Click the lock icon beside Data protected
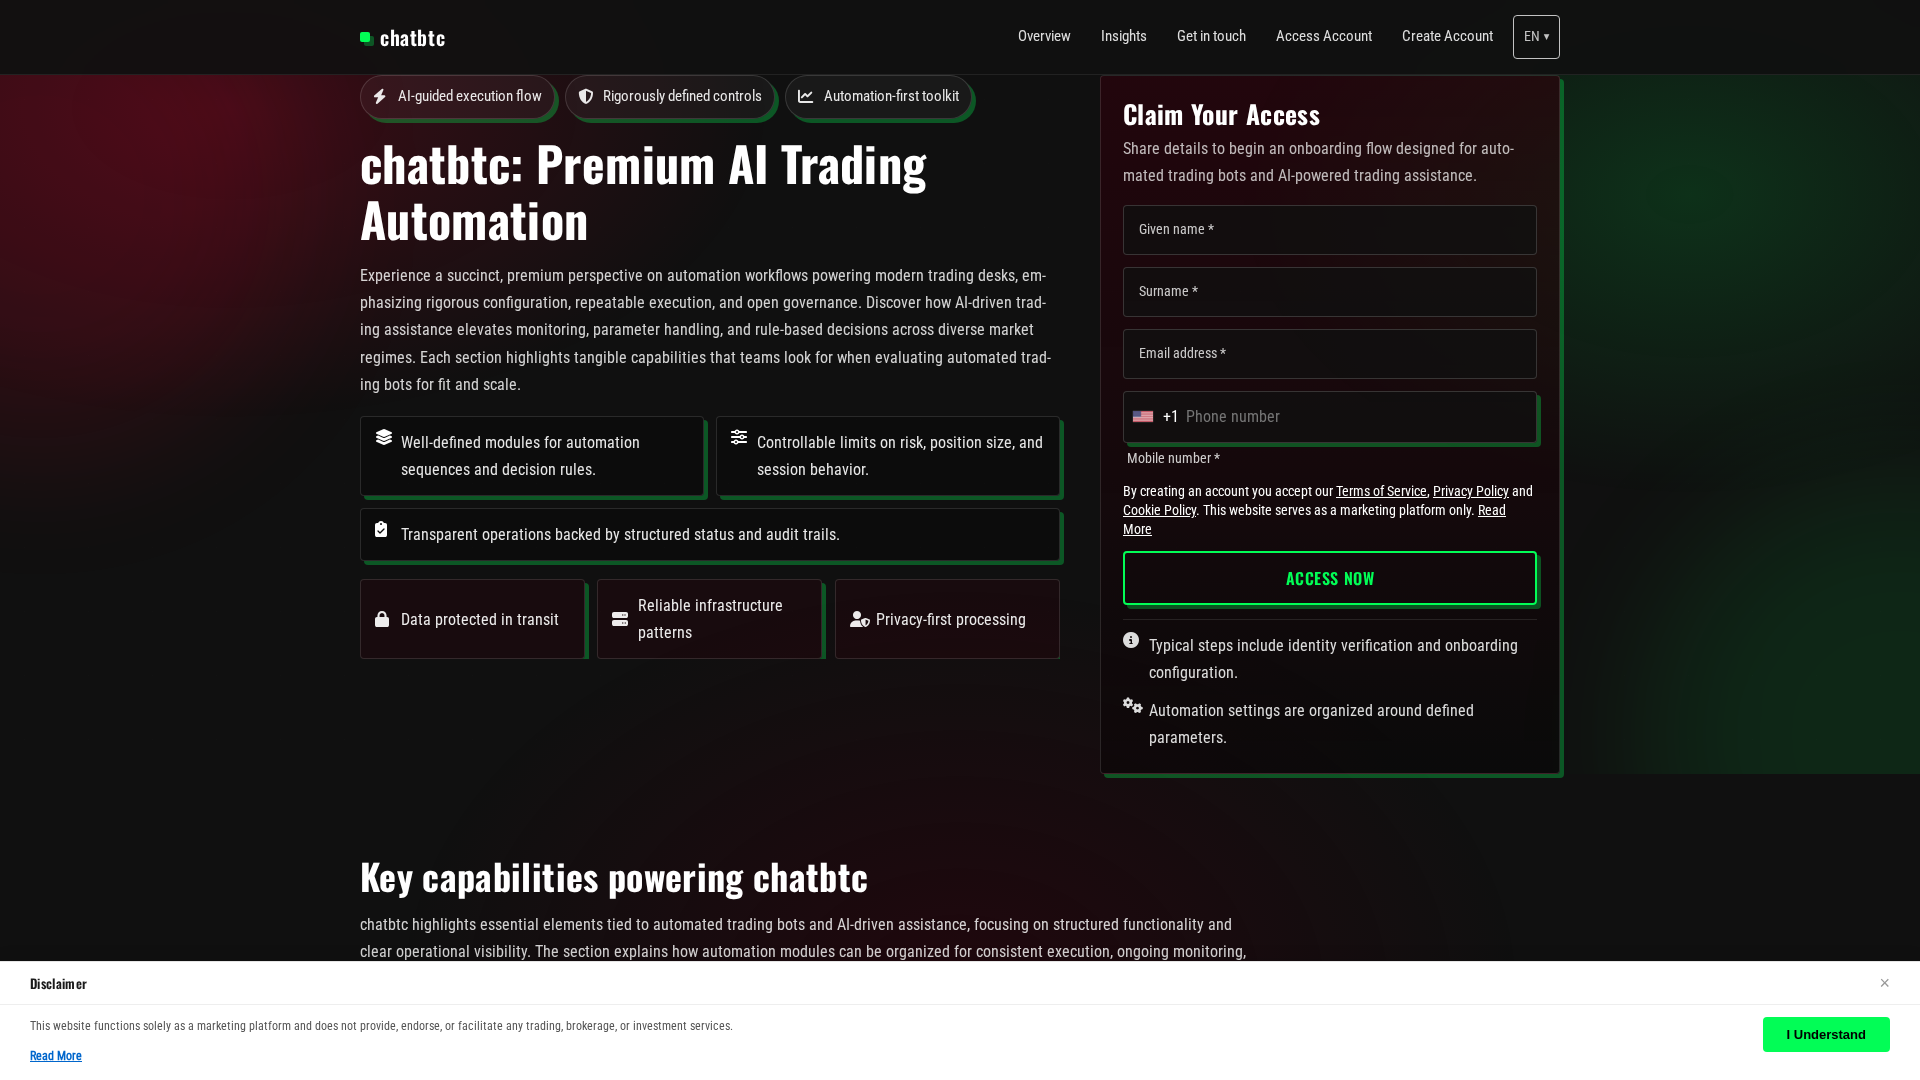Viewport: 1920px width, 1080px height. pos(382,619)
